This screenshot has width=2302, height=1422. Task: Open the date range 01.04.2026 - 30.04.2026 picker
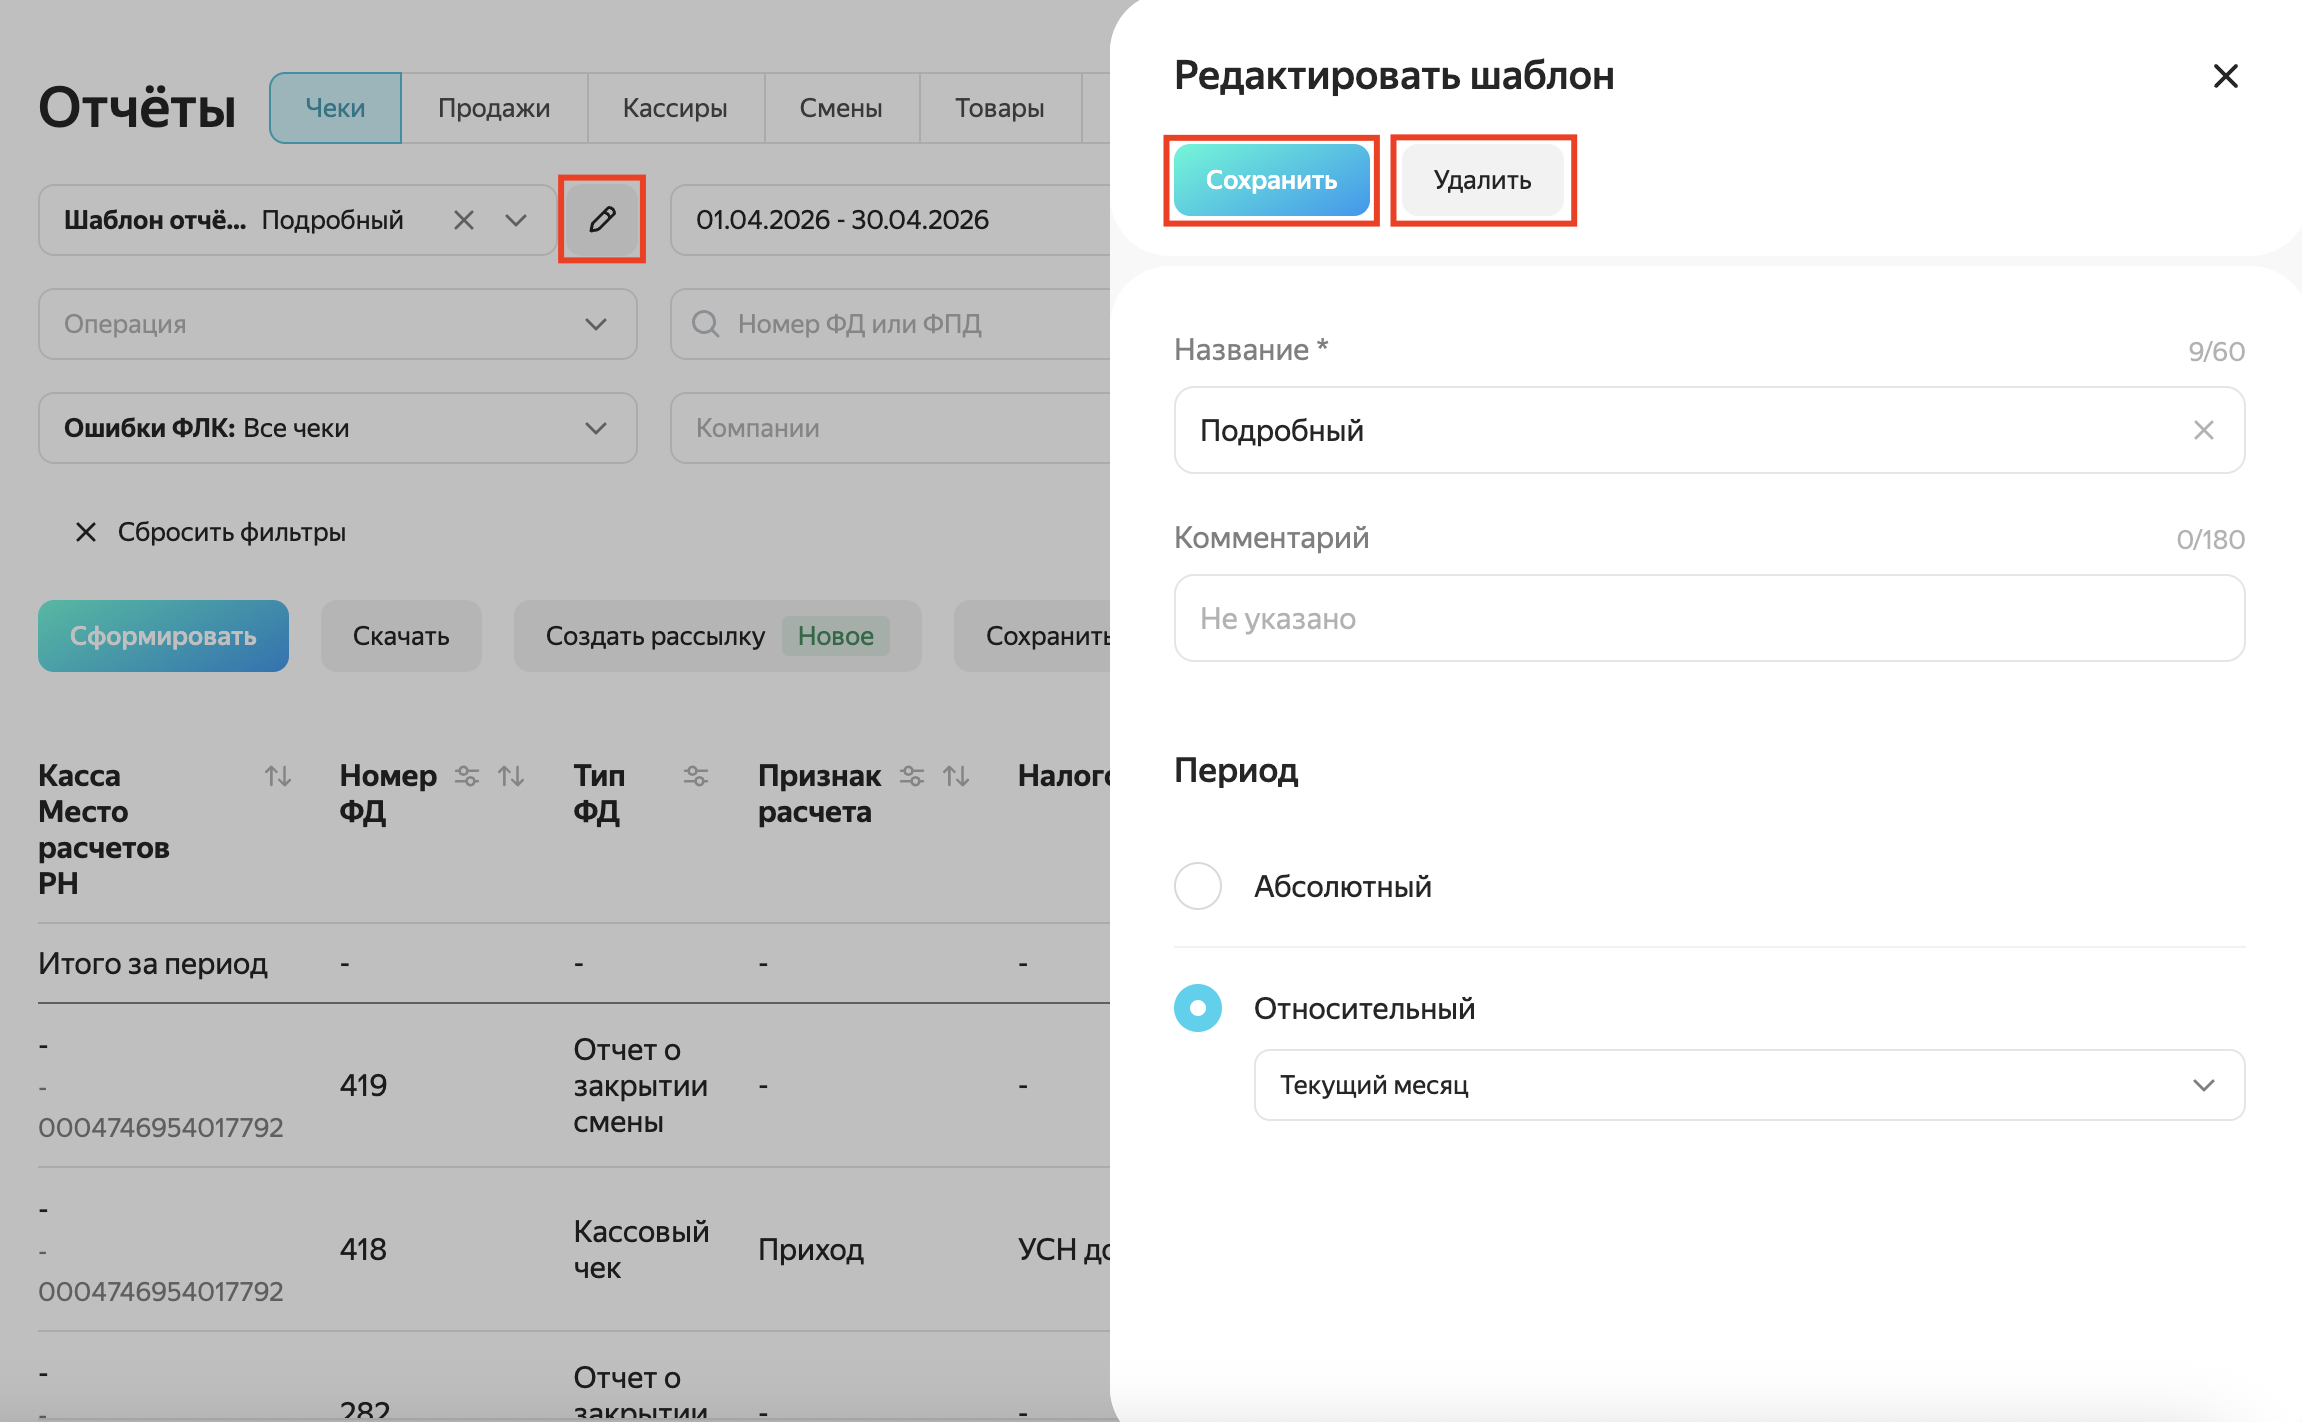(x=890, y=220)
